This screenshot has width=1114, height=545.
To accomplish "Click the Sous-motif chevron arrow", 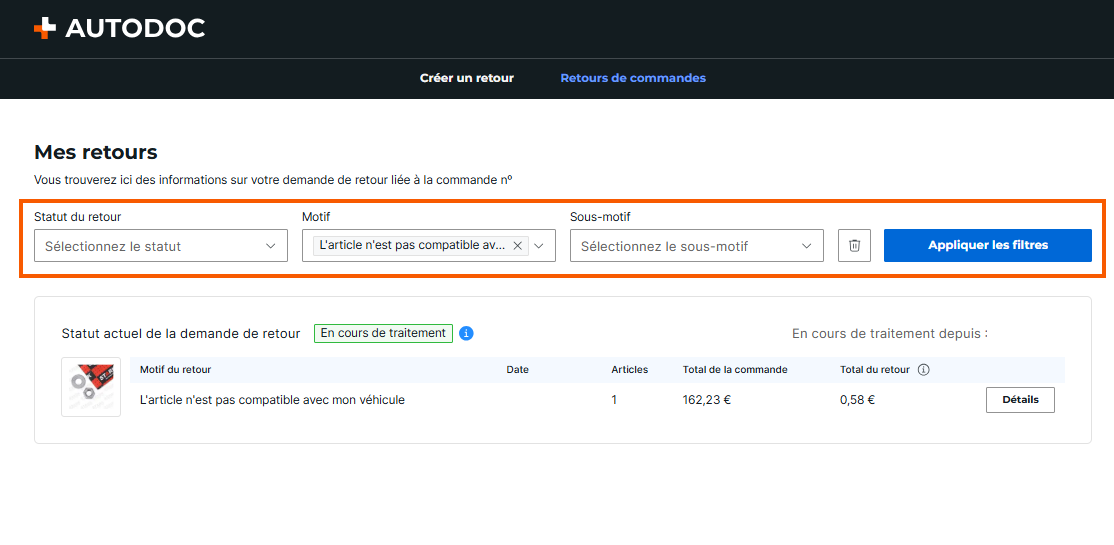I will coord(806,246).
